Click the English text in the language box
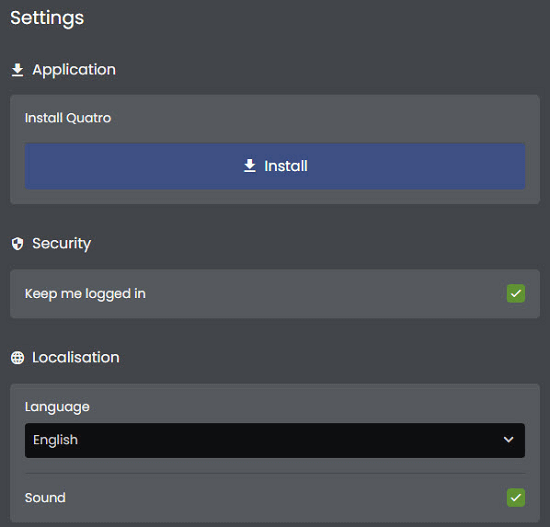Viewport: 550px width, 527px height. coord(55,440)
